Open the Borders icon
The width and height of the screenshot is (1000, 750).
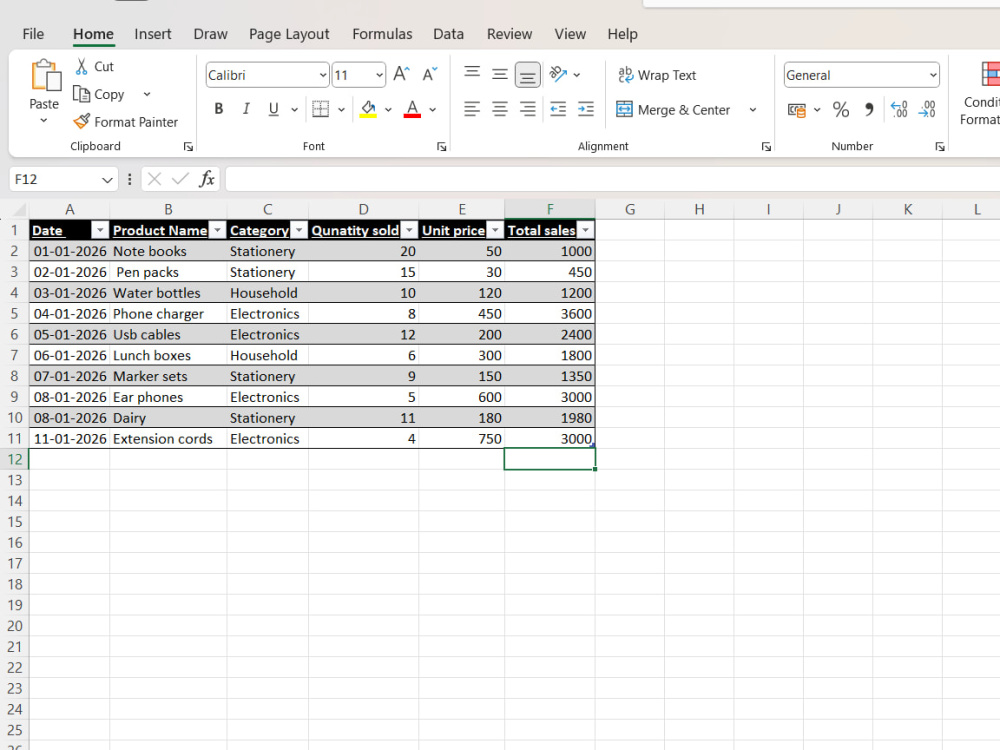pos(321,109)
